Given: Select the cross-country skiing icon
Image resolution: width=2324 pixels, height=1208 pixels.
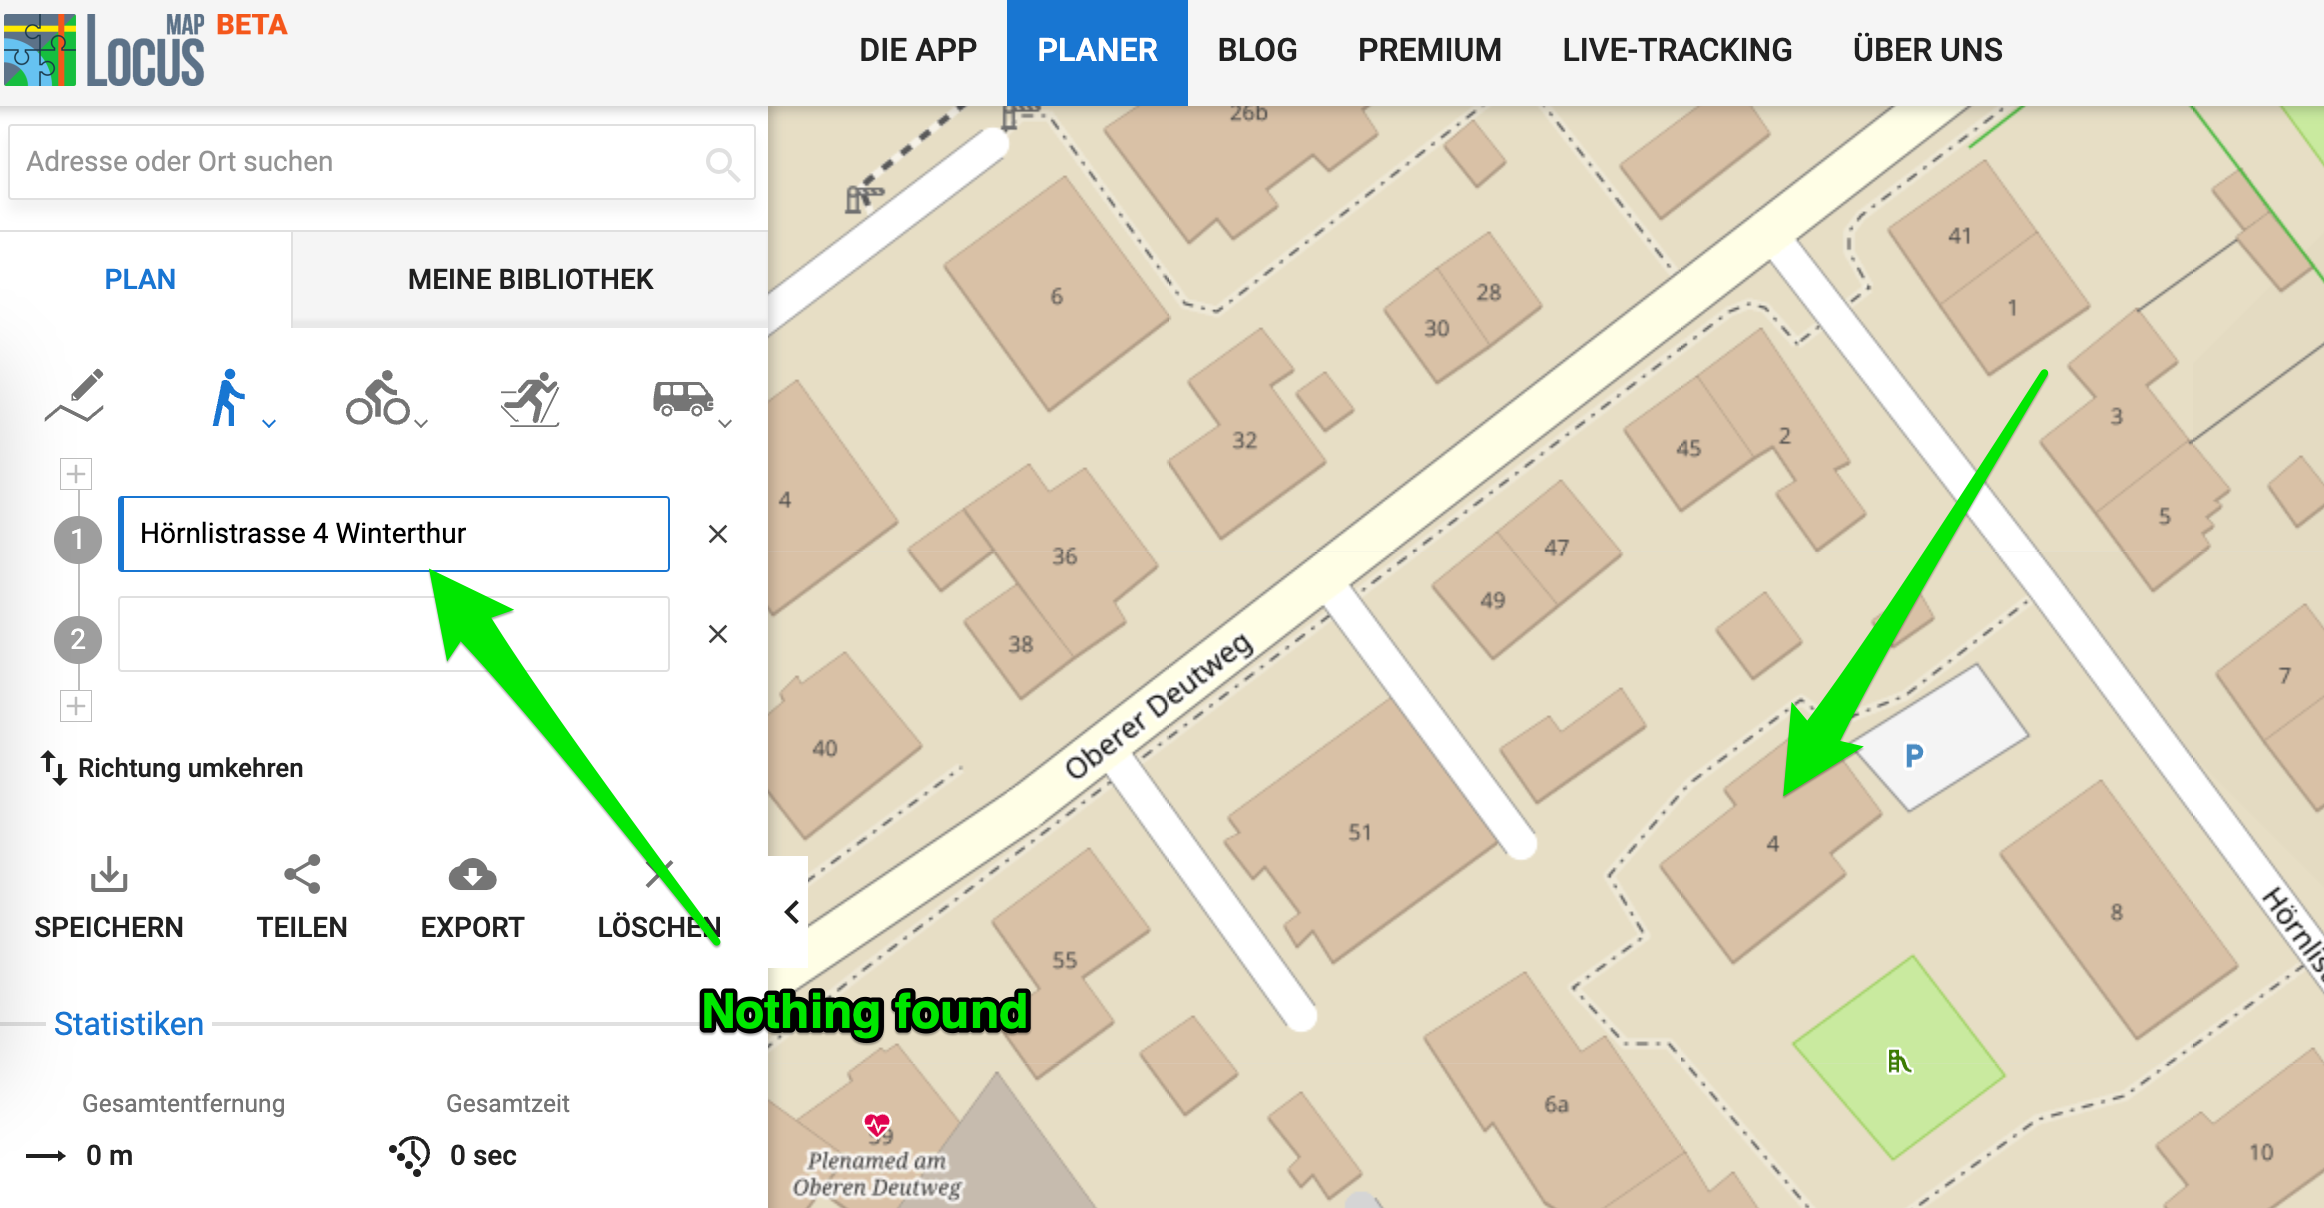Looking at the screenshot, I should [x=530, y=398].
